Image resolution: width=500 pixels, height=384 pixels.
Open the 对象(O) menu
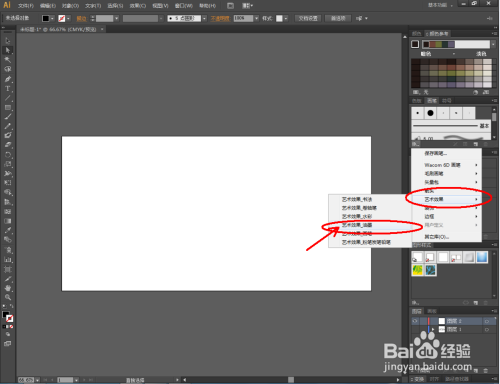(x=70, y=6)
